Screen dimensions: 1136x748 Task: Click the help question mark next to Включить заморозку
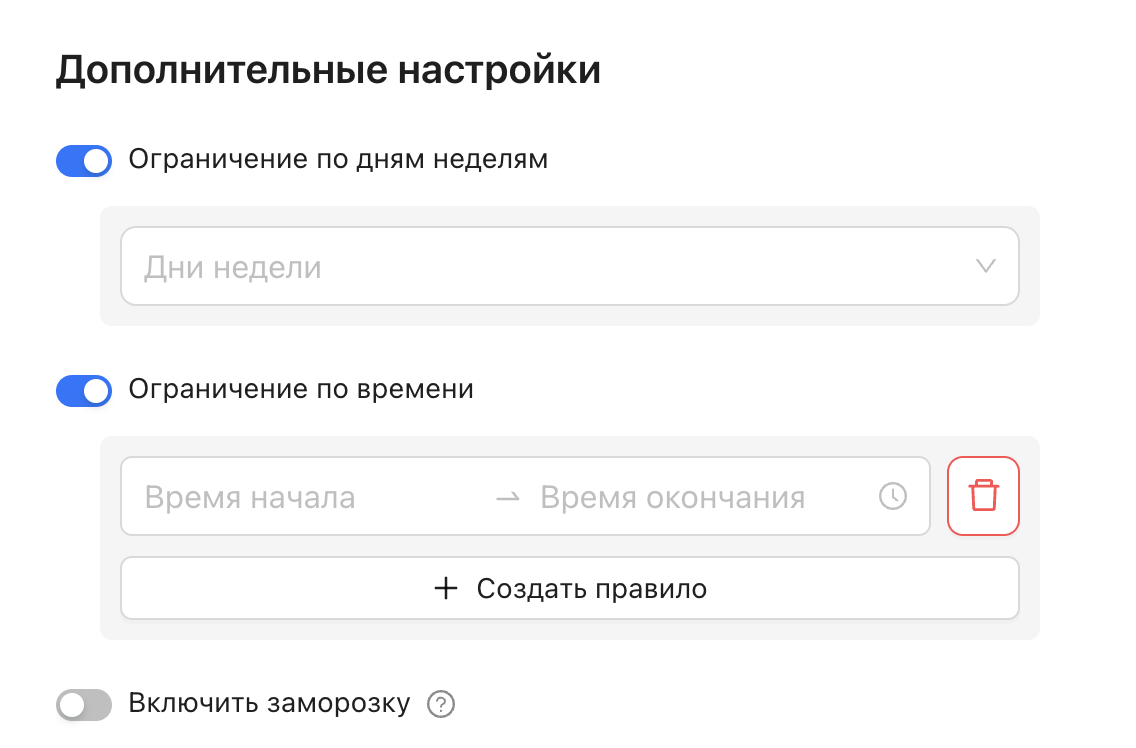pyautogui.click(x=440, y=705)
